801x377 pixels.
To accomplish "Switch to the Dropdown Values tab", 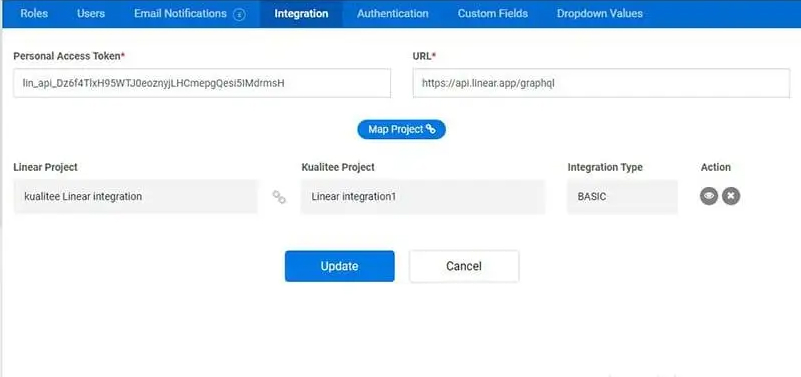I will coord(600,14).
